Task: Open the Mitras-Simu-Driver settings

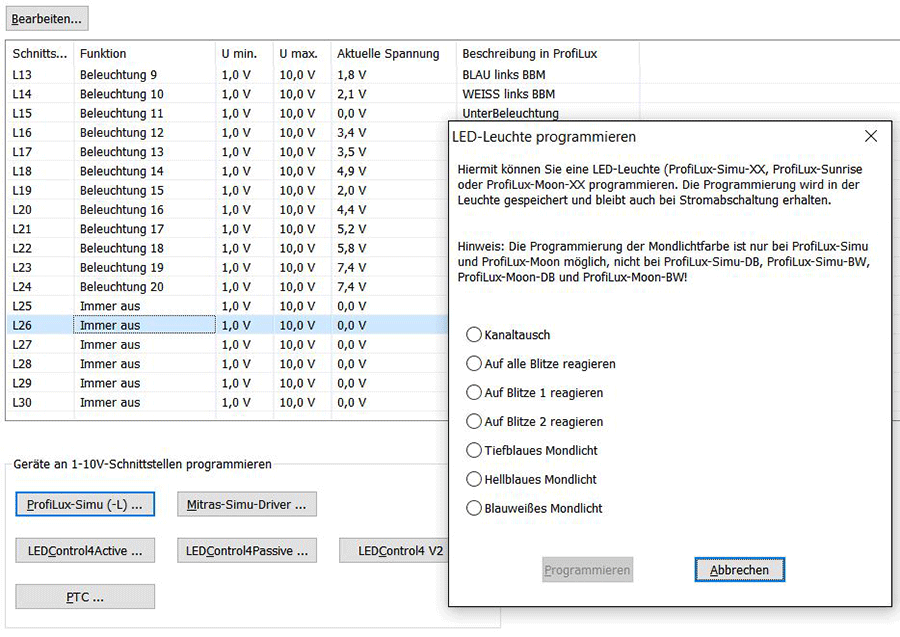Action: click(247, 504)
